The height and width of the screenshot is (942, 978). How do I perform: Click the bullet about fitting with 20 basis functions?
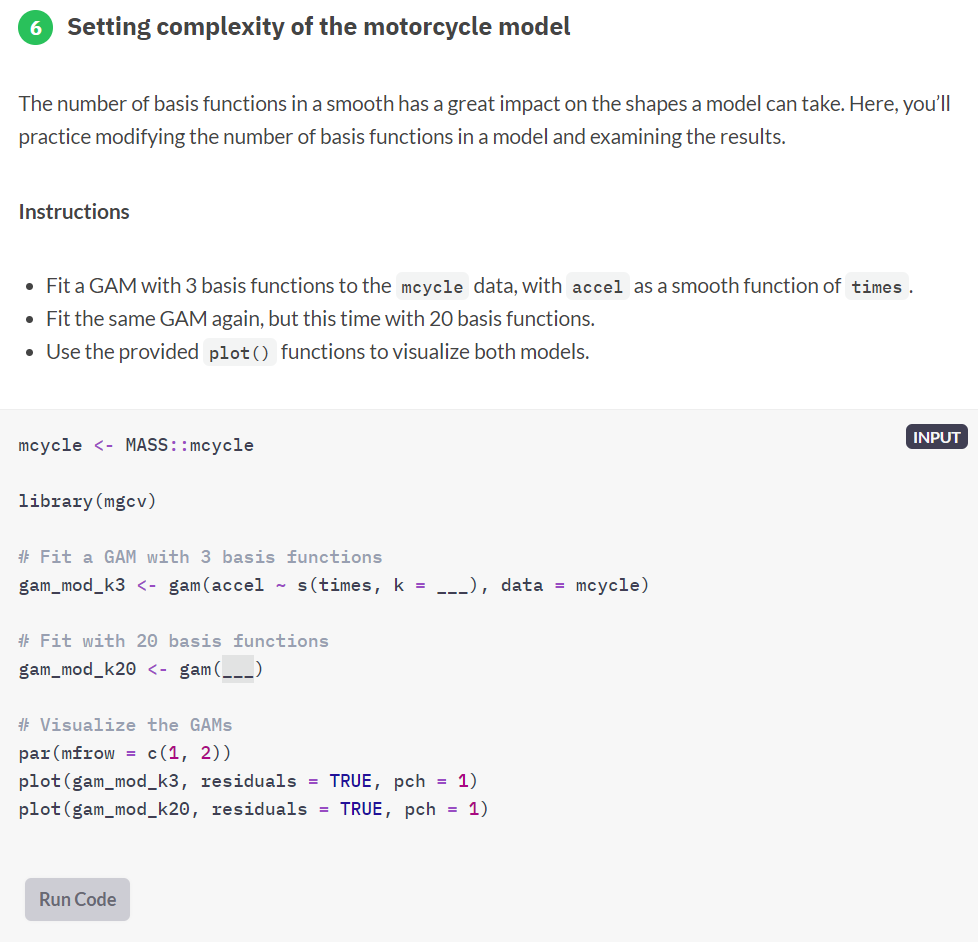[320, 319]
